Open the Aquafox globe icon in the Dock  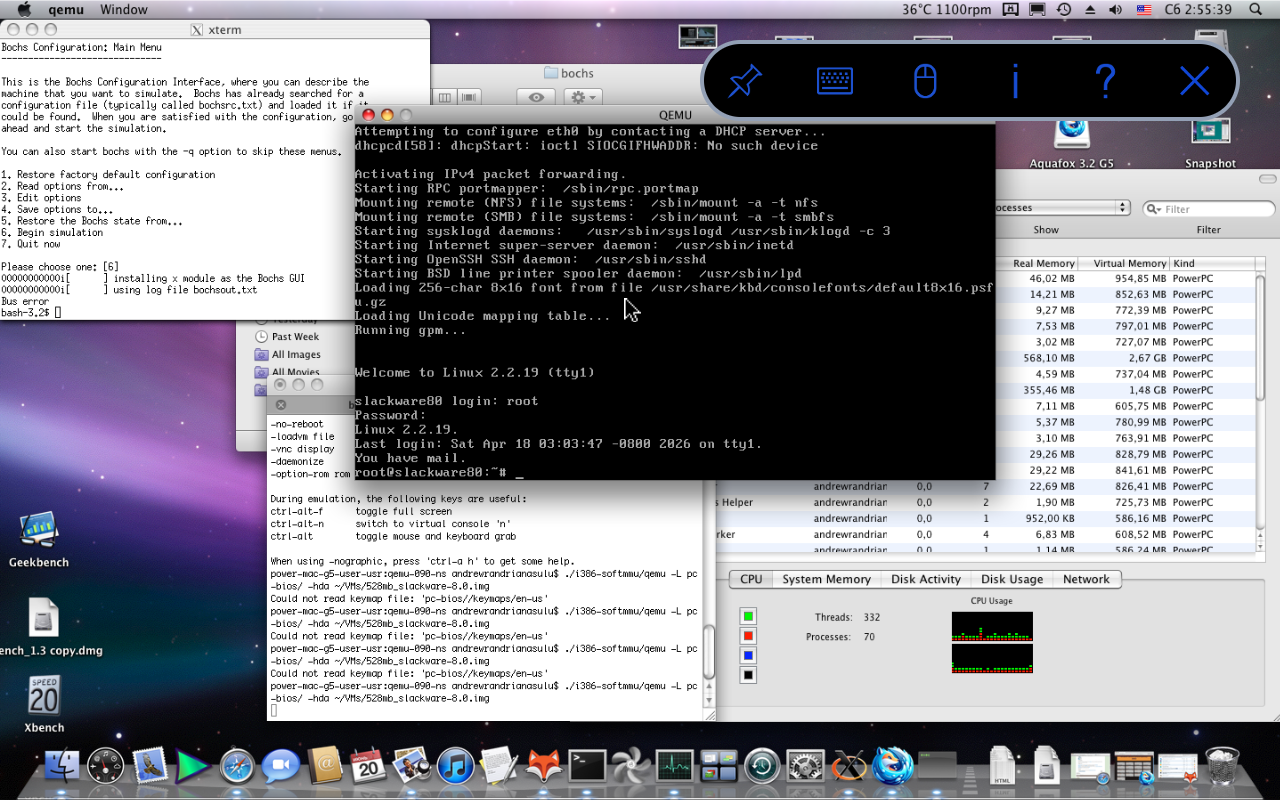point(893,766)
